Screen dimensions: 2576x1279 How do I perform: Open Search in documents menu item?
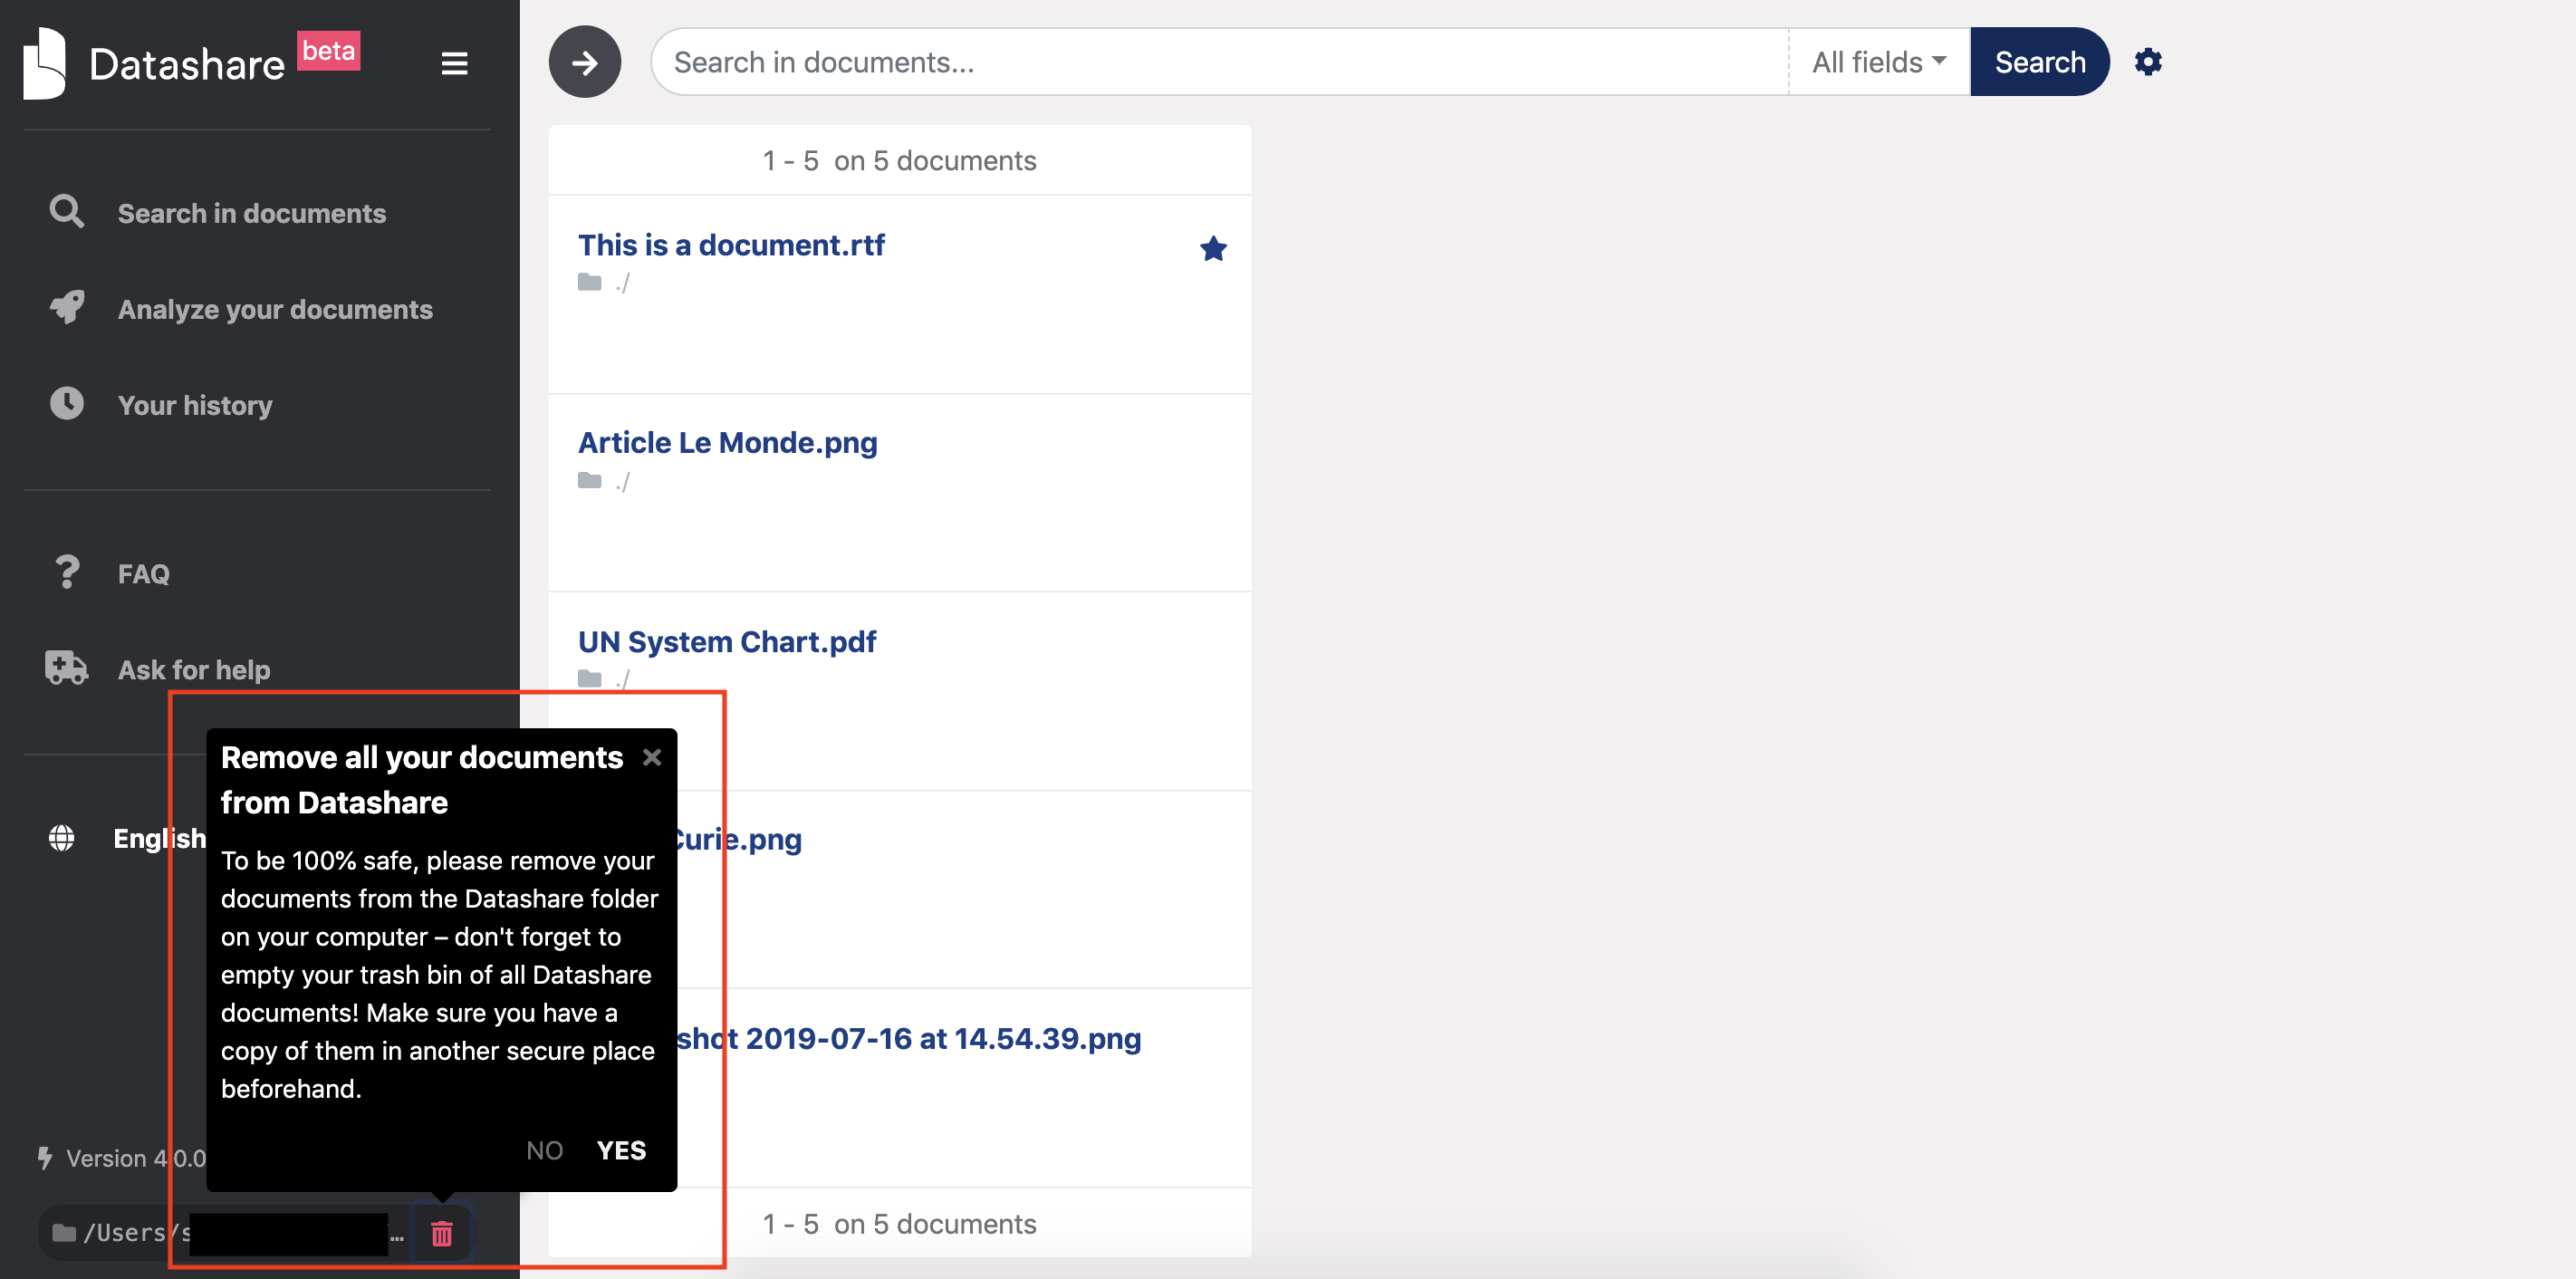click(251, 213)
